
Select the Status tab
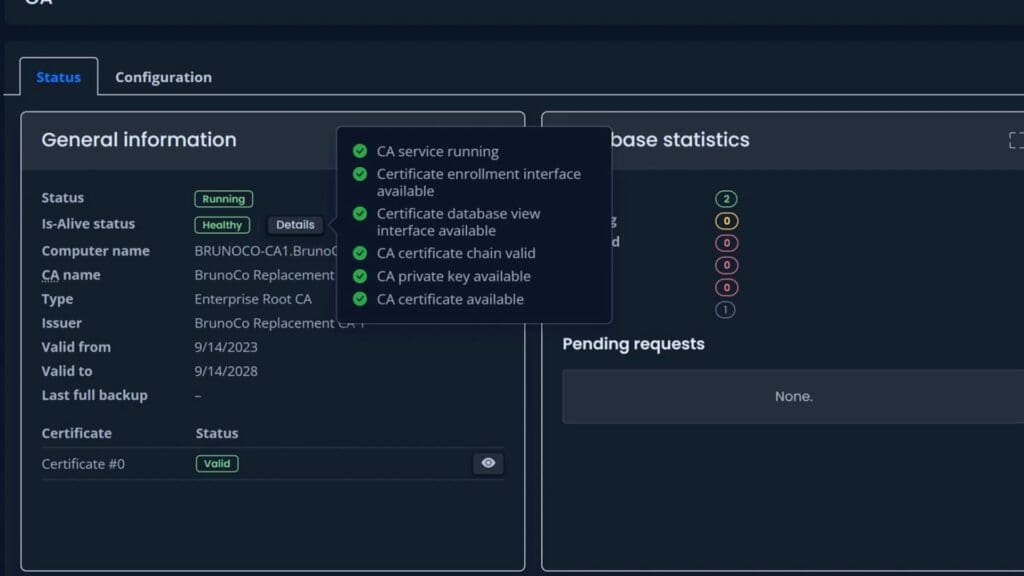click(59, 77)
